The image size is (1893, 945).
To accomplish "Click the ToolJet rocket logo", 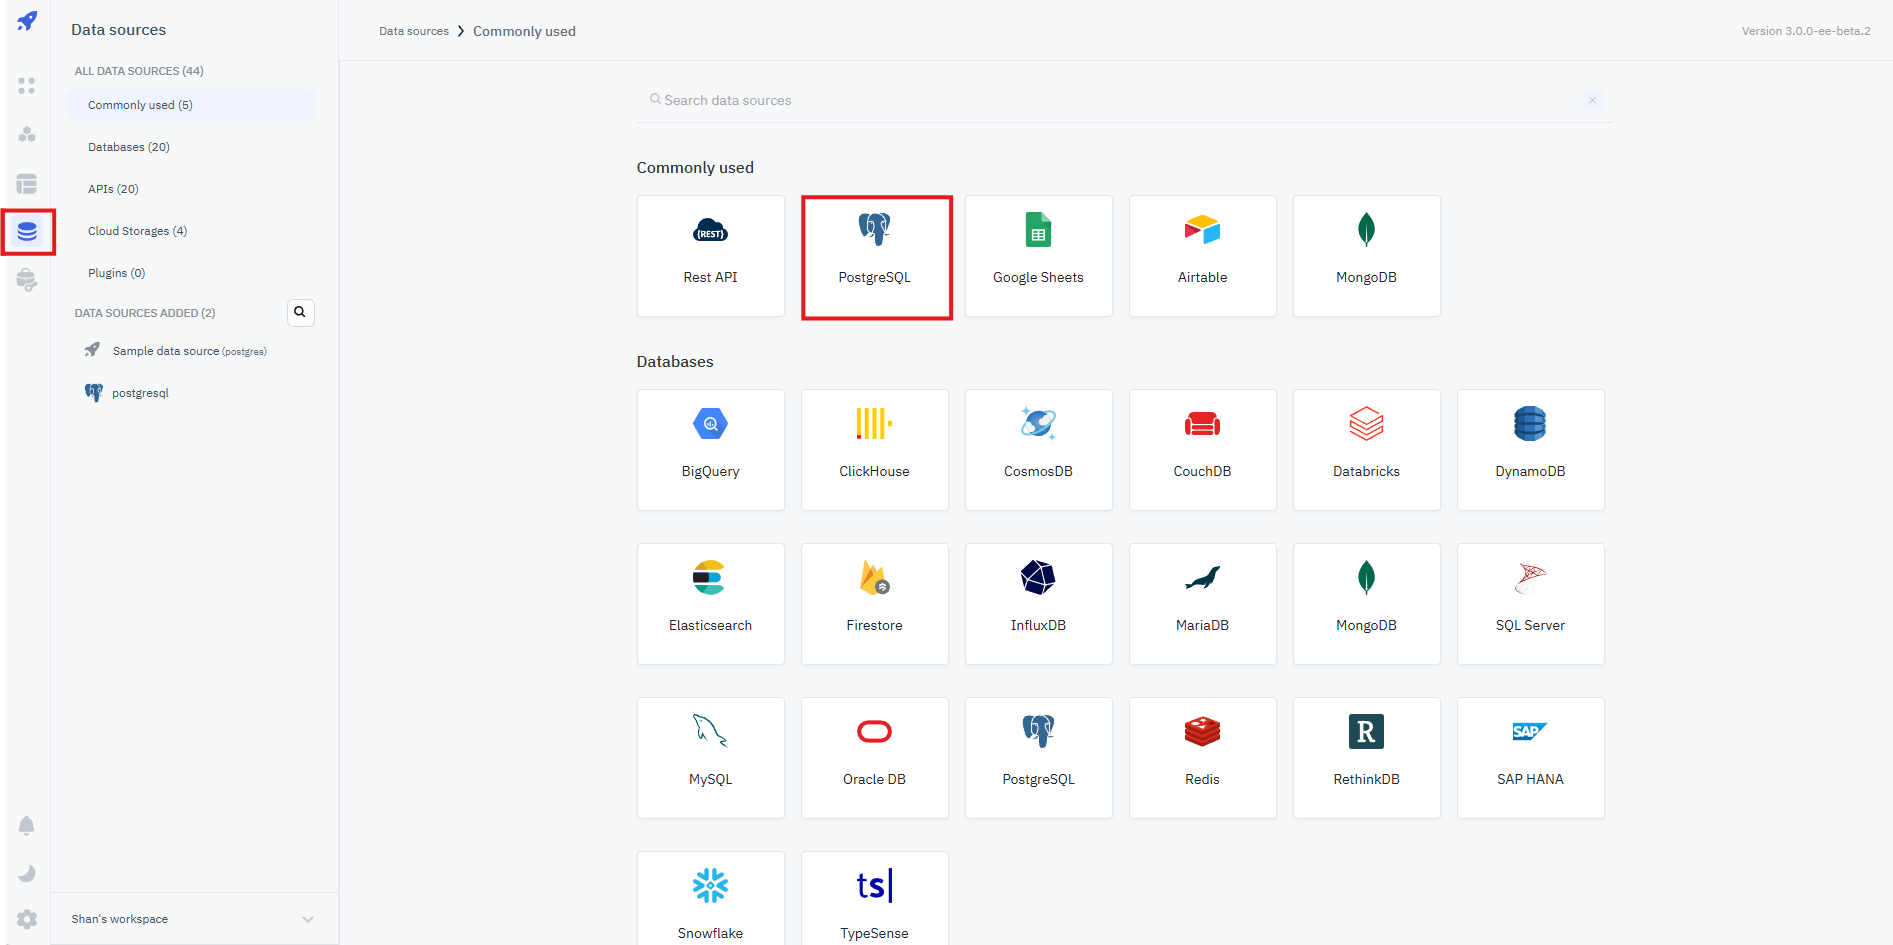I will [x=27, y=21].
